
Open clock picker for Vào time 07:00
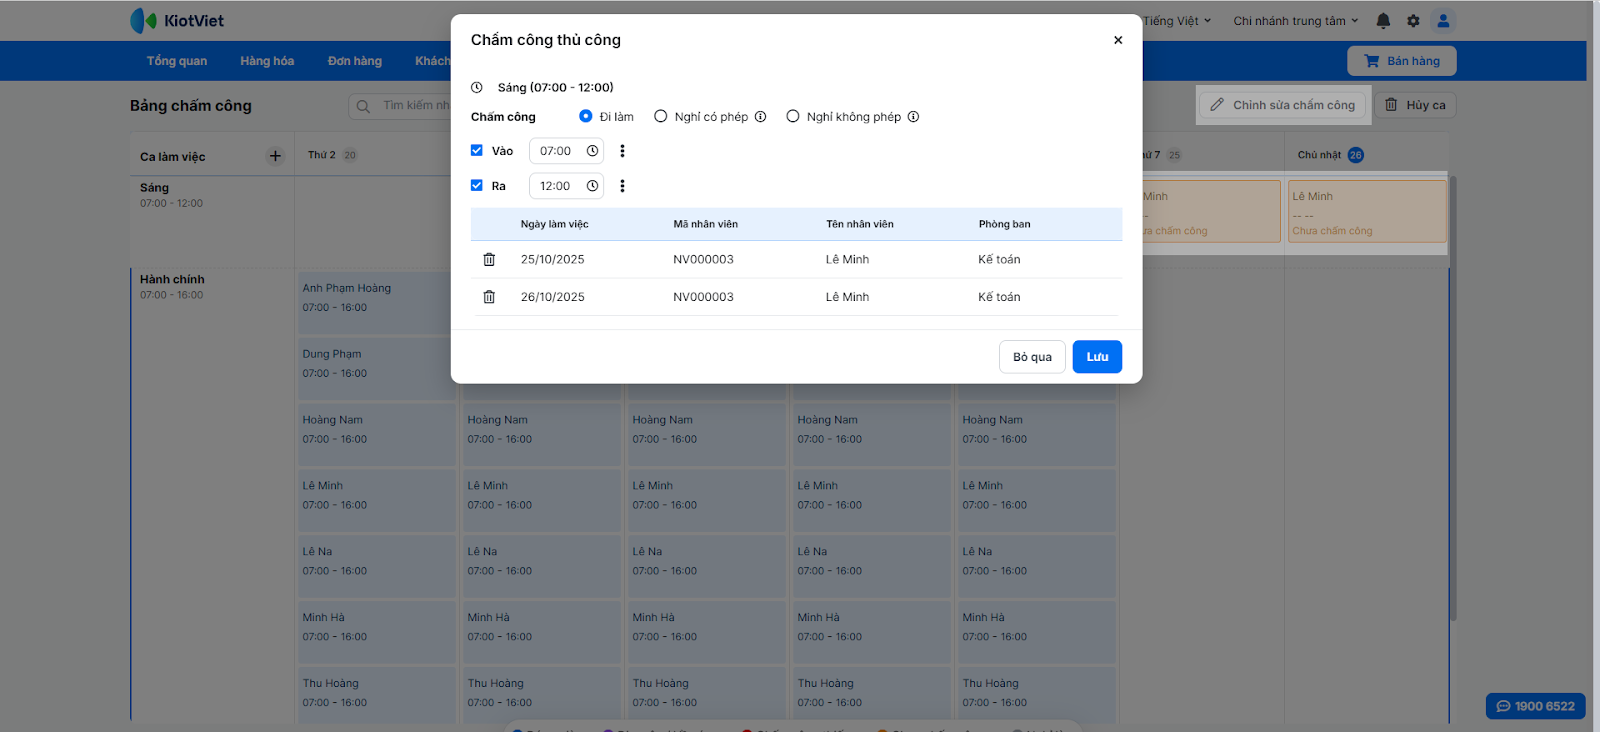coord(592,151)
